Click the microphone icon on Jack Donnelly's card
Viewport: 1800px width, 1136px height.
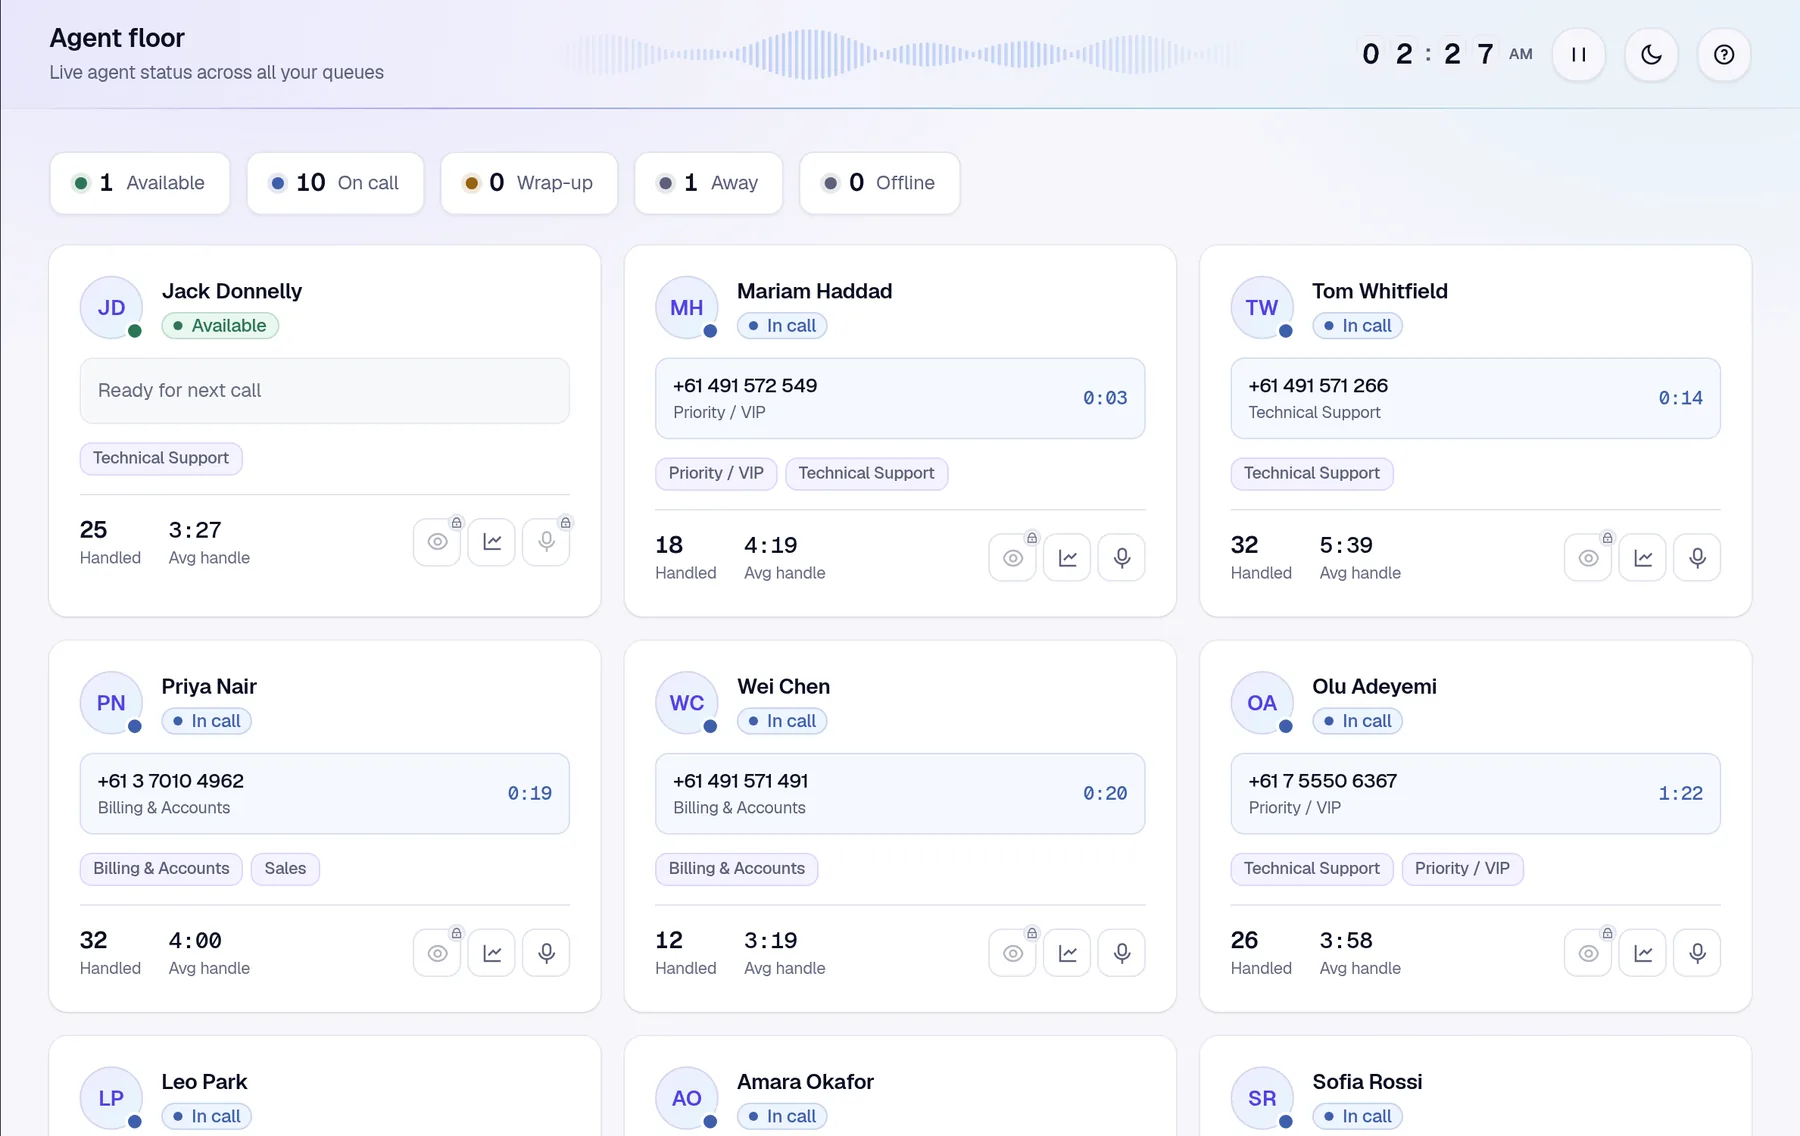546,542
